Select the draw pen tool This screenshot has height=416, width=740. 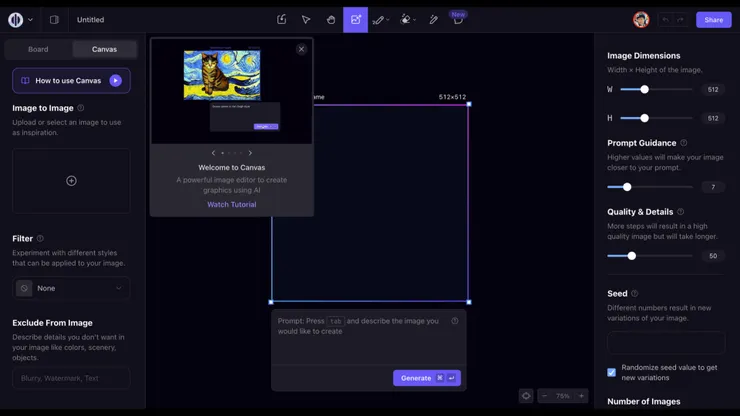tap(378, 20)
